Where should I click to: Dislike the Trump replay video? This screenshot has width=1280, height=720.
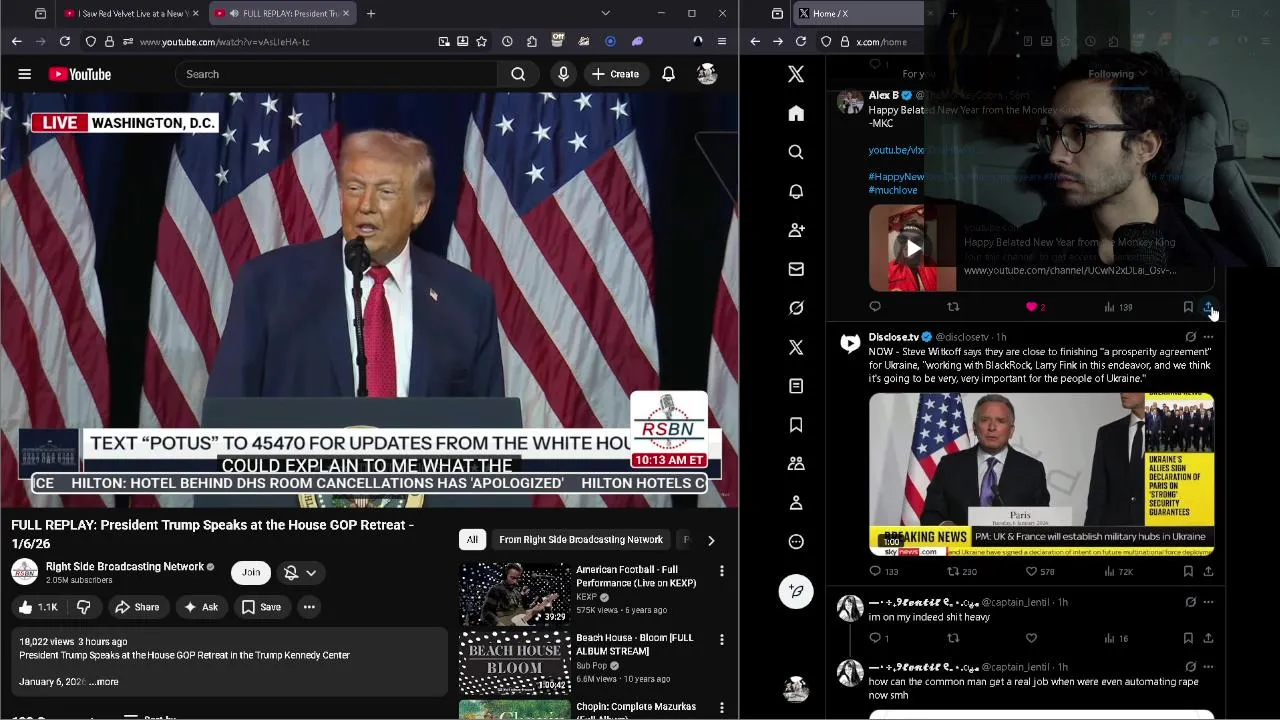pyautogui.click(x=84, y=607)
